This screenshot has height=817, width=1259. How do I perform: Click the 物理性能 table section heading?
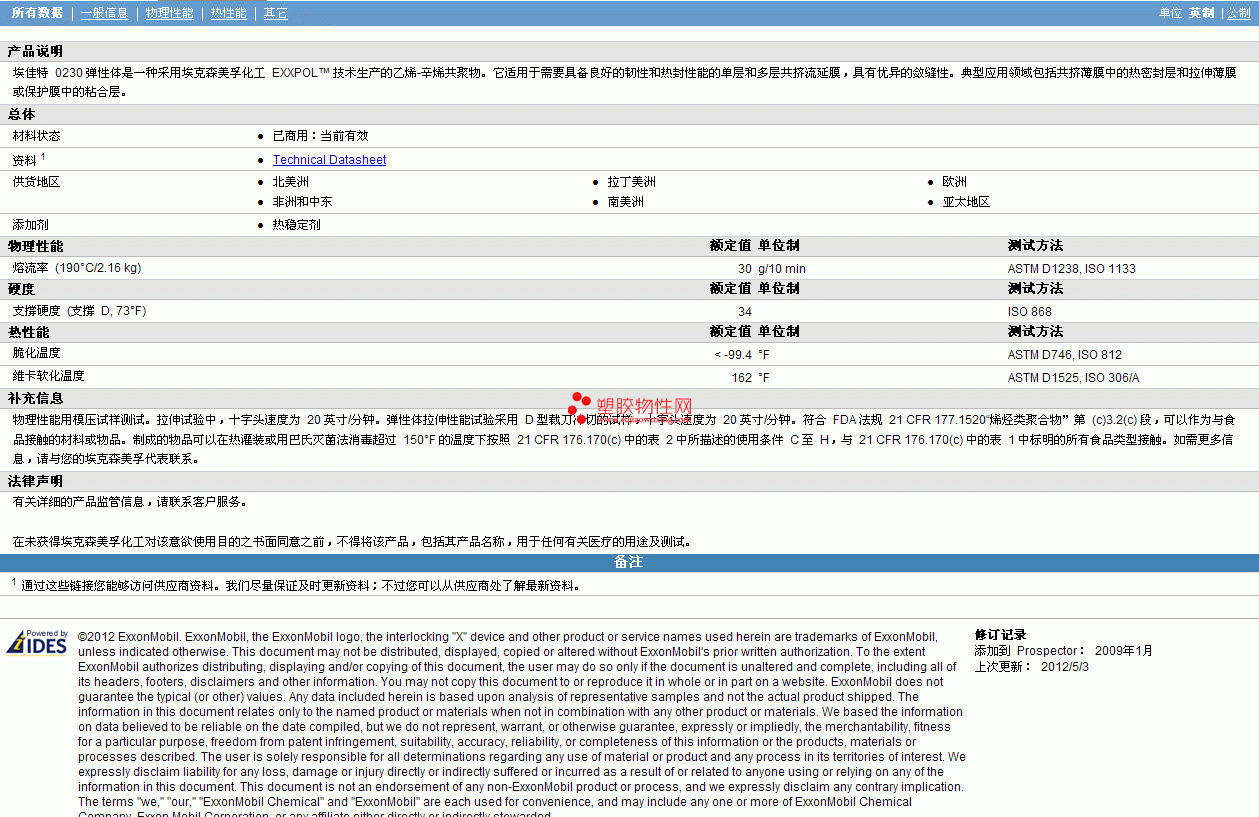[36, 246]
